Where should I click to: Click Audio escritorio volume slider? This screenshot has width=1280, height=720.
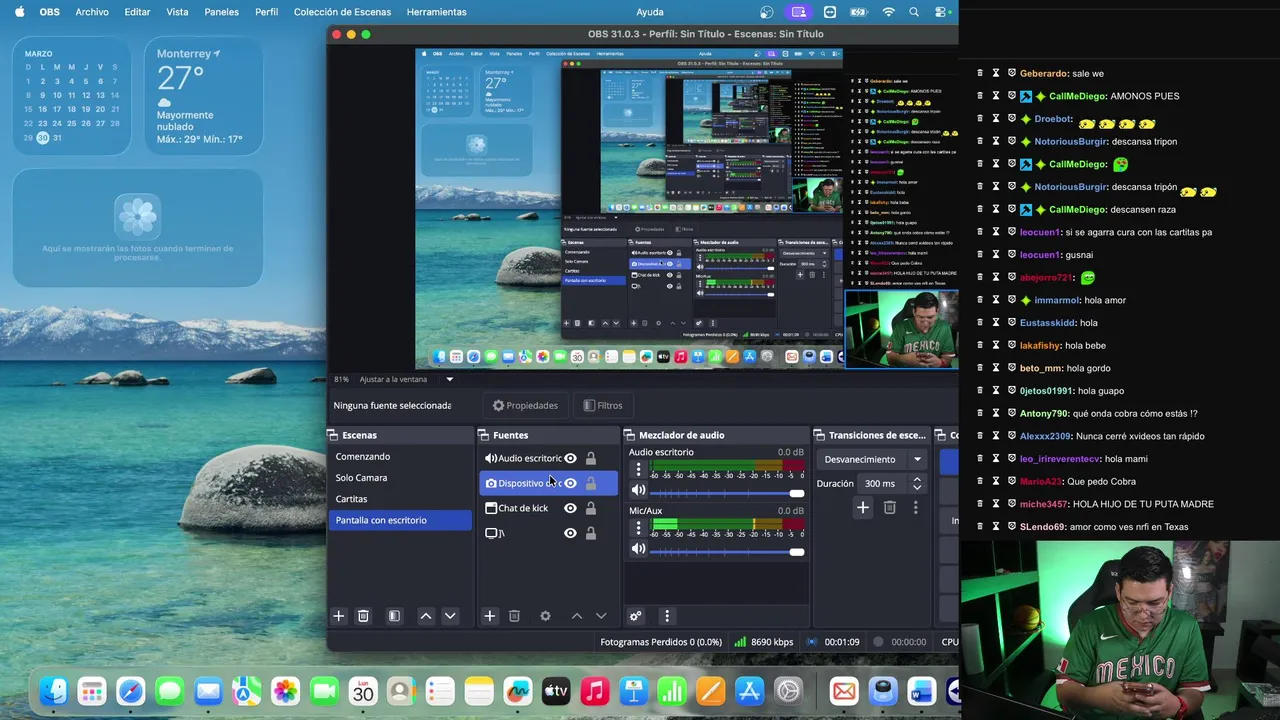point(727,492)
